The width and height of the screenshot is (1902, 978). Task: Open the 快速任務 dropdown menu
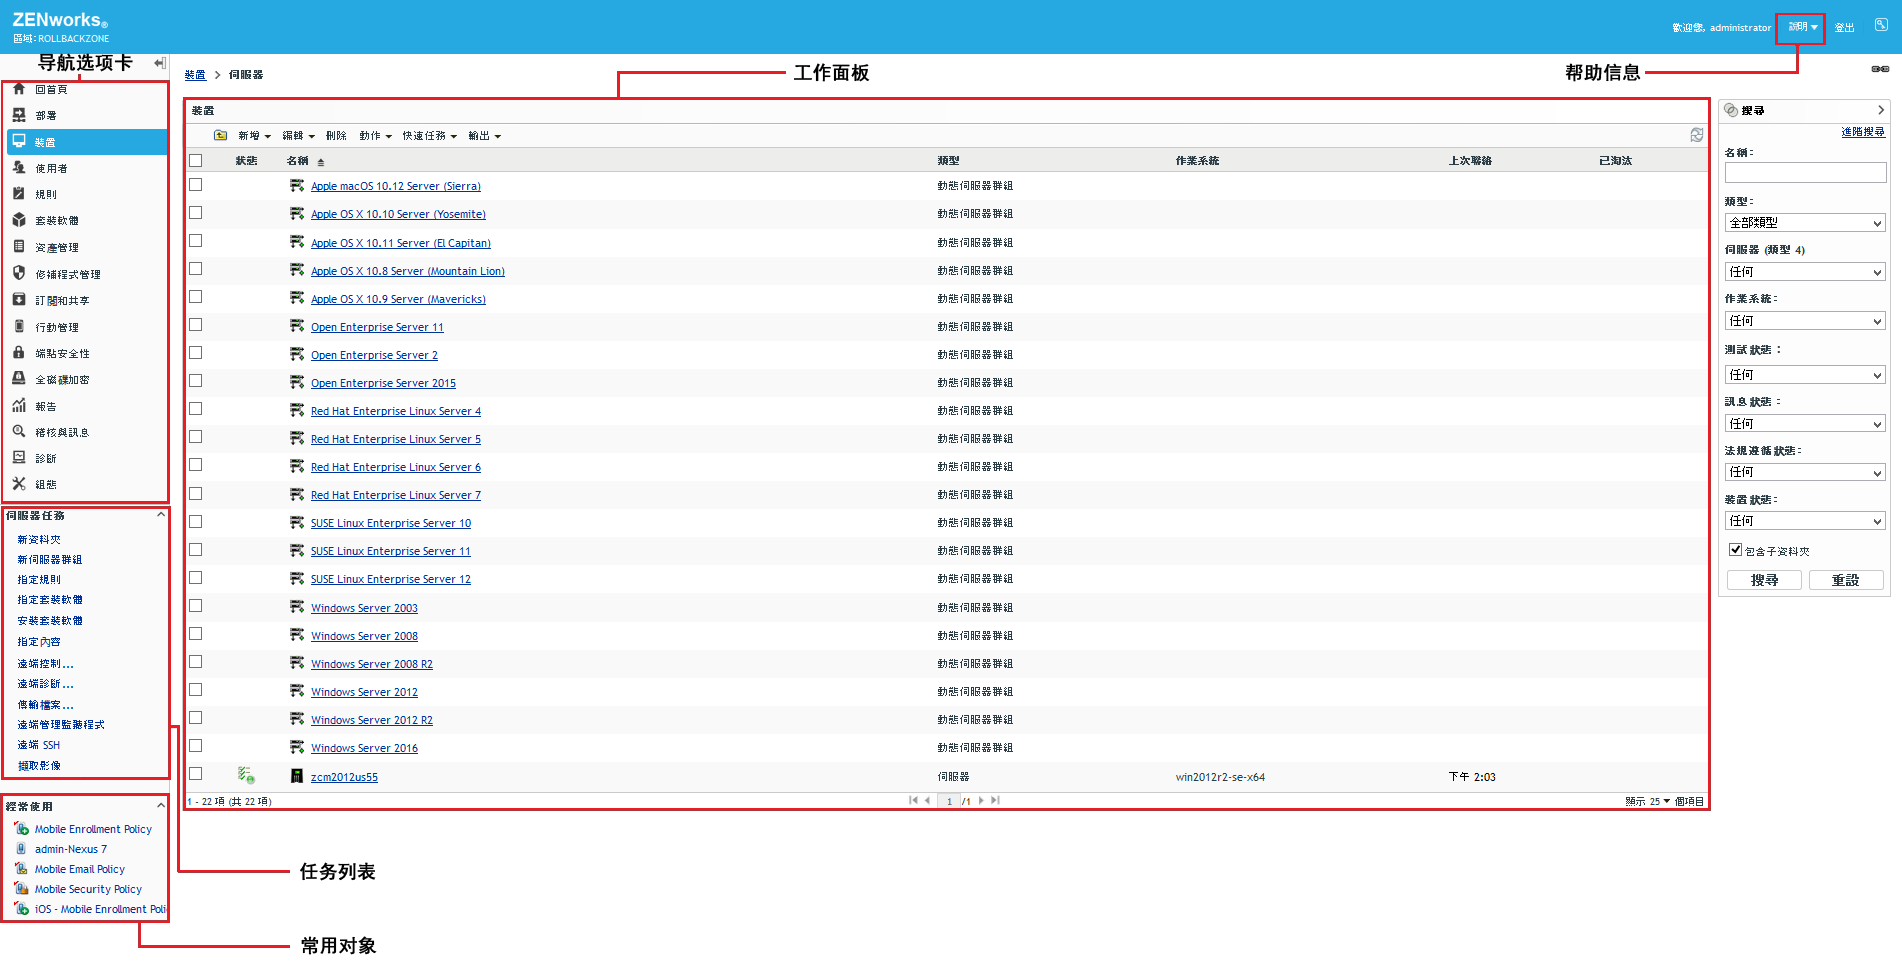(x=430, y=136)
